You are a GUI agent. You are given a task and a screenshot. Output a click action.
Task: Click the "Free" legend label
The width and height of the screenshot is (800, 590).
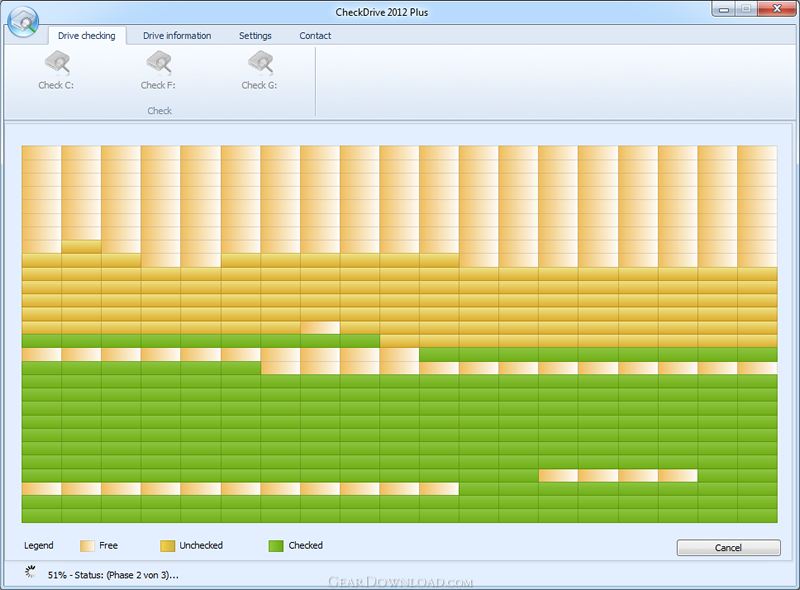pyautogui.click(x=108, y=546)
